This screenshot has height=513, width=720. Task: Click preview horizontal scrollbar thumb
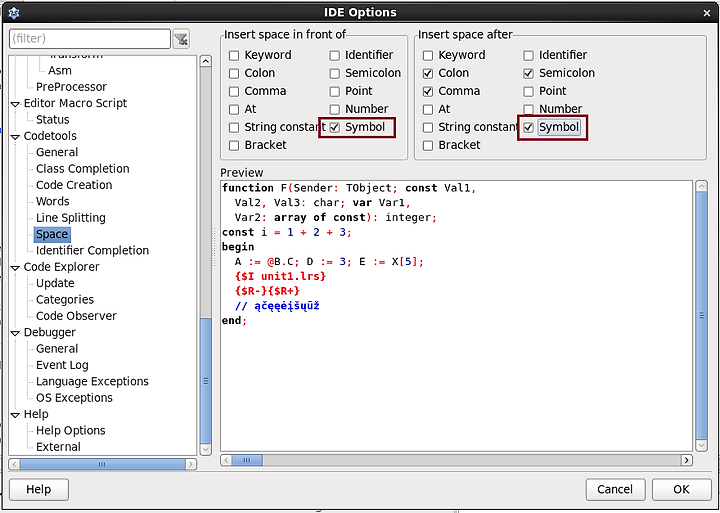(x=247, y=460)
